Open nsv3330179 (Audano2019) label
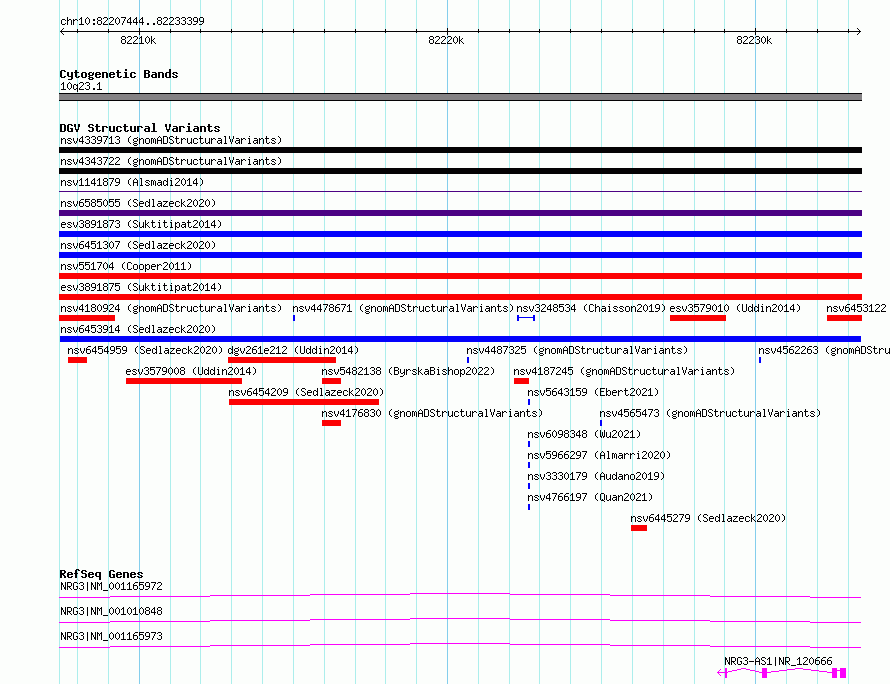 pos(596,476)
